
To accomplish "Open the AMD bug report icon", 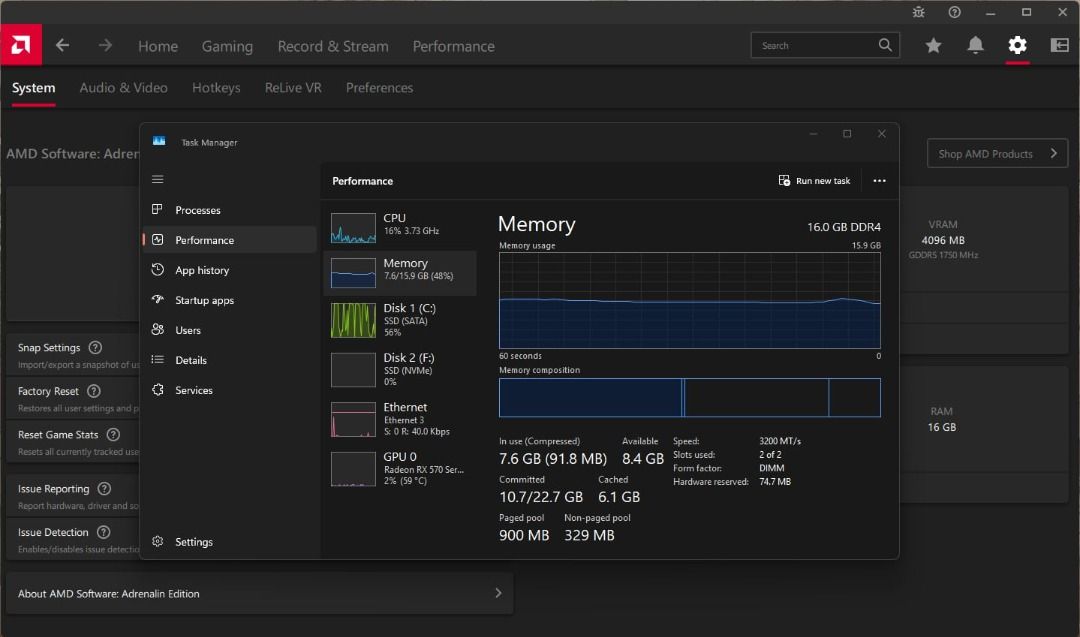I will (919, 12).
